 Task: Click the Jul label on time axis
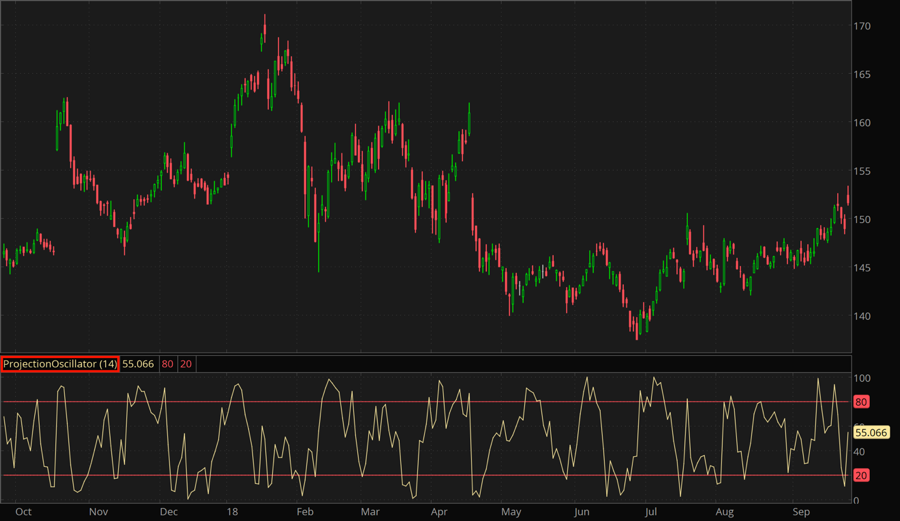651,512
